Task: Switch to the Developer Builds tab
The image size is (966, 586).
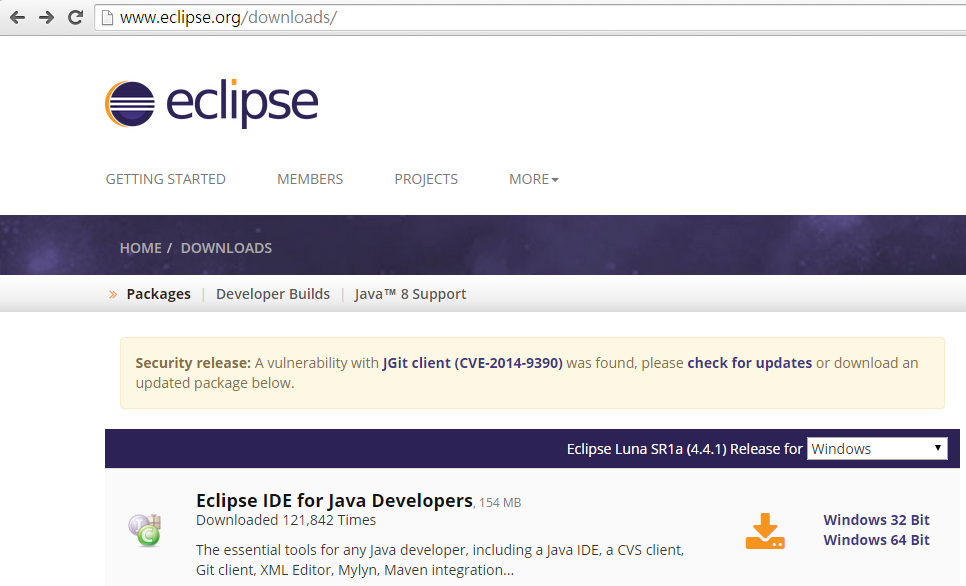Action: coord(273,294)
